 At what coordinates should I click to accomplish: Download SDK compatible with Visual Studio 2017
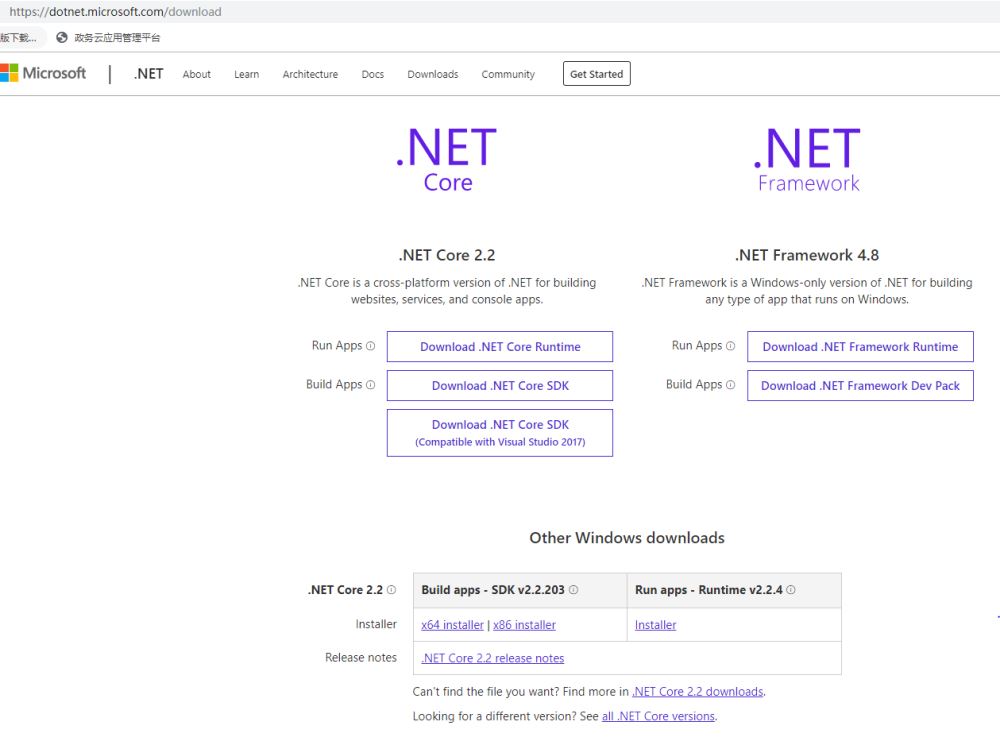tap(500, 433)
